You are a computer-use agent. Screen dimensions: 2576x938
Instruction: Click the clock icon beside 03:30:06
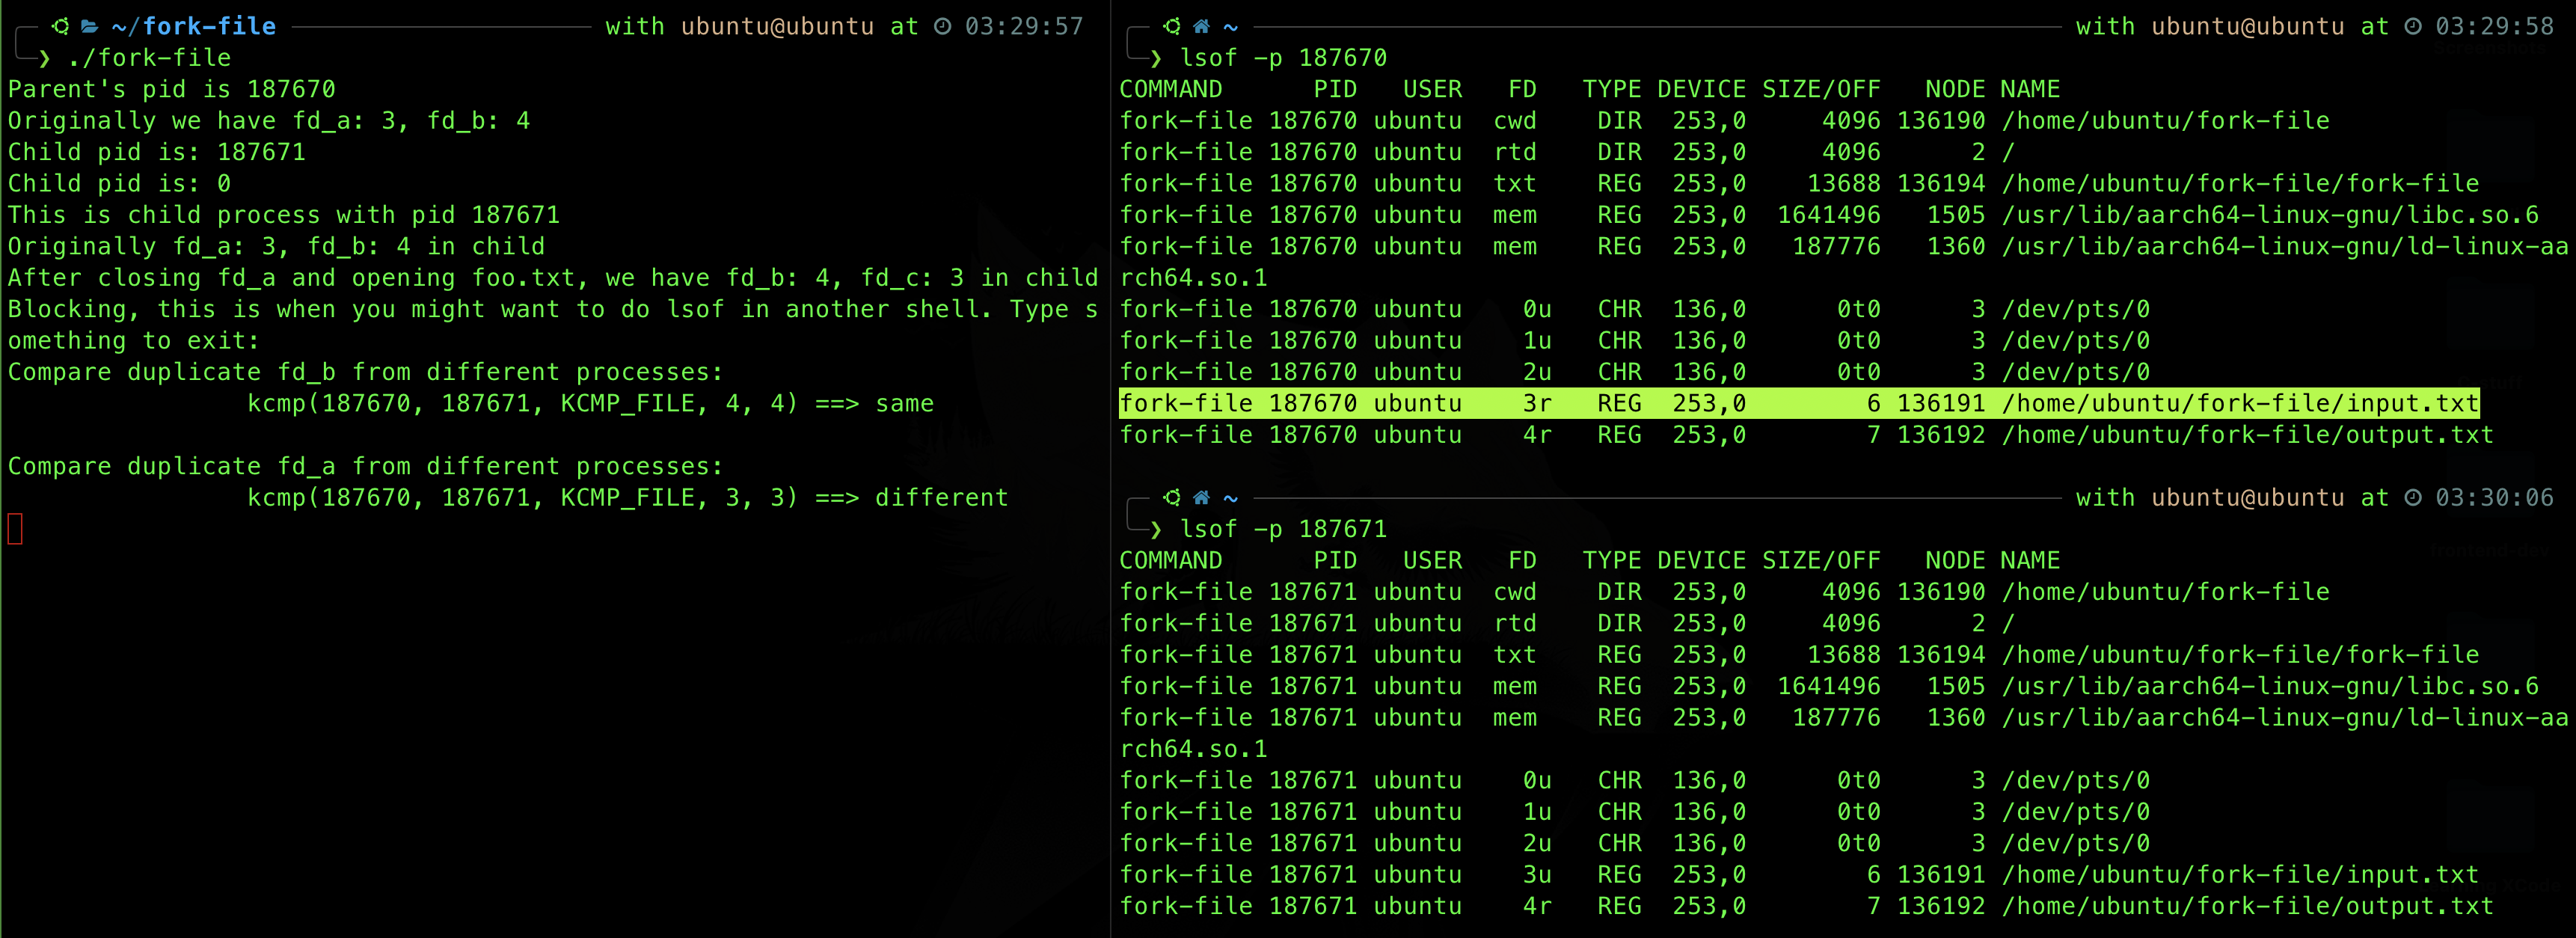(x=2412, y=497)
